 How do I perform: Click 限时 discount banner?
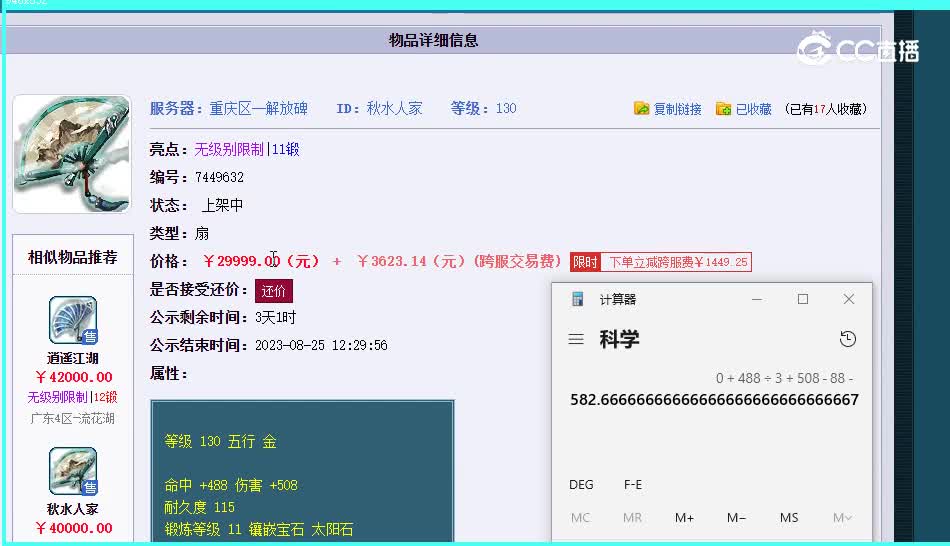[x=661, y=262]
